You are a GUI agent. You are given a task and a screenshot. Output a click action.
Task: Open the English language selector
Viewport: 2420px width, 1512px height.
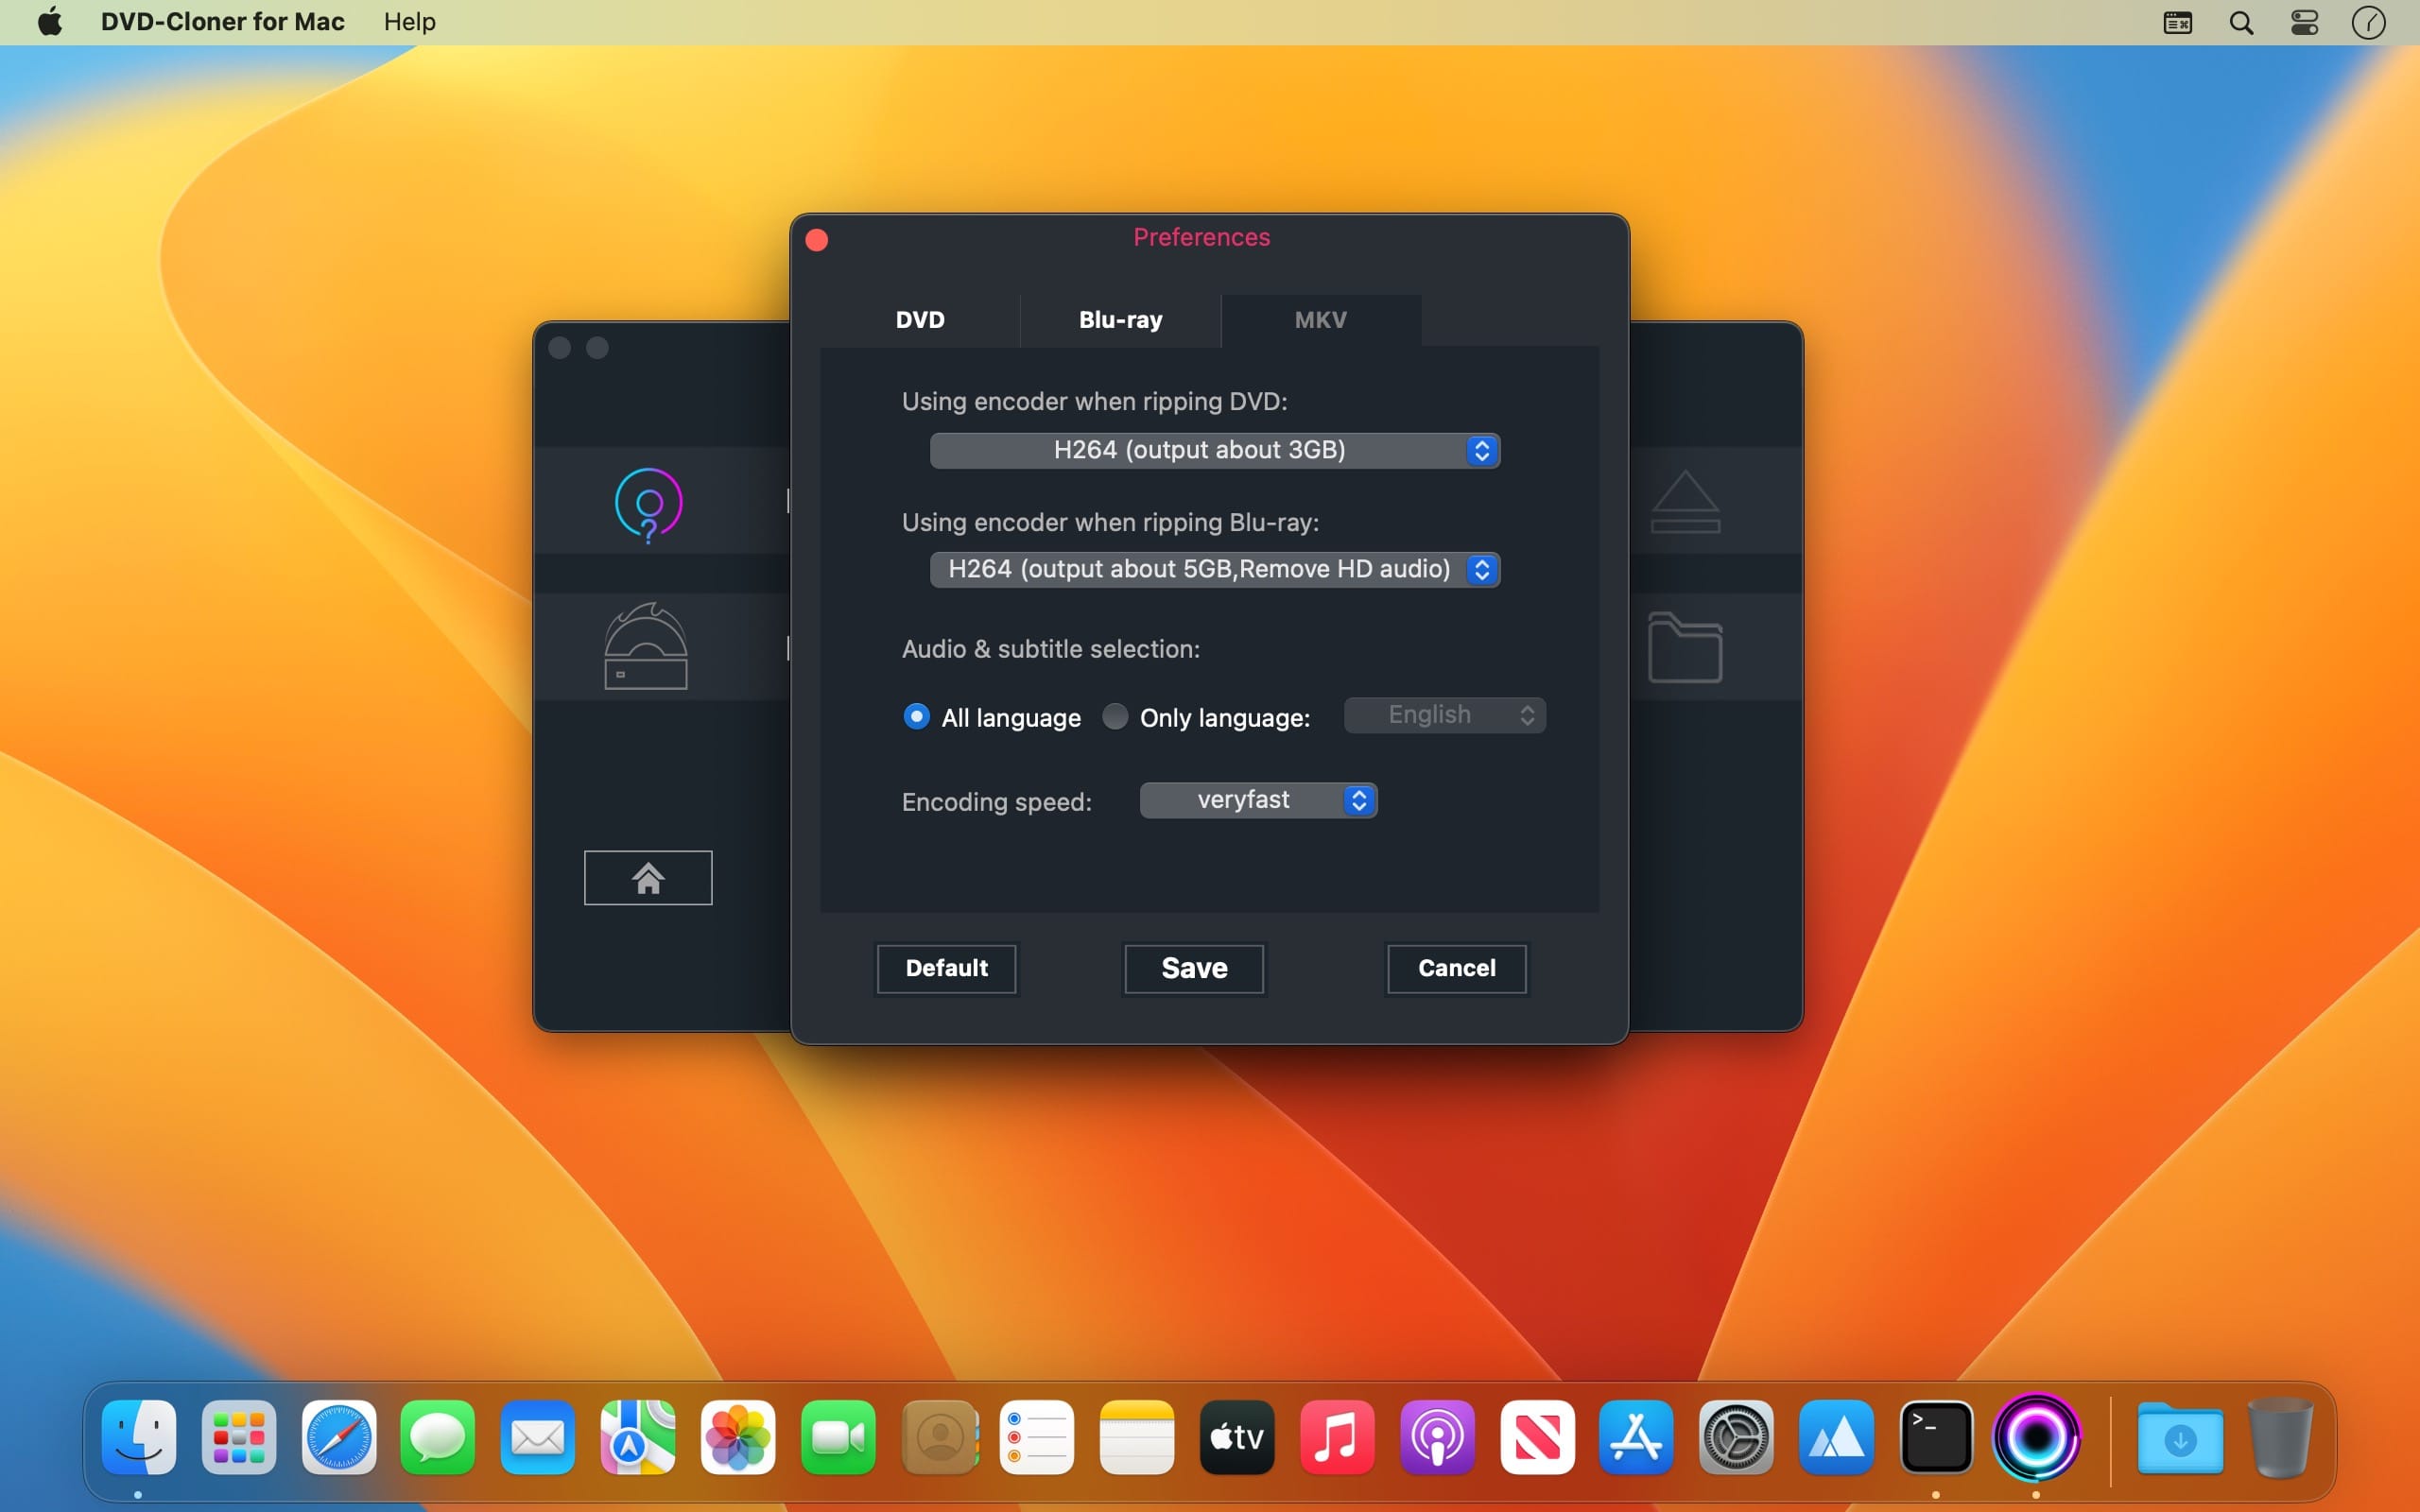click(x=1444, y=715)
